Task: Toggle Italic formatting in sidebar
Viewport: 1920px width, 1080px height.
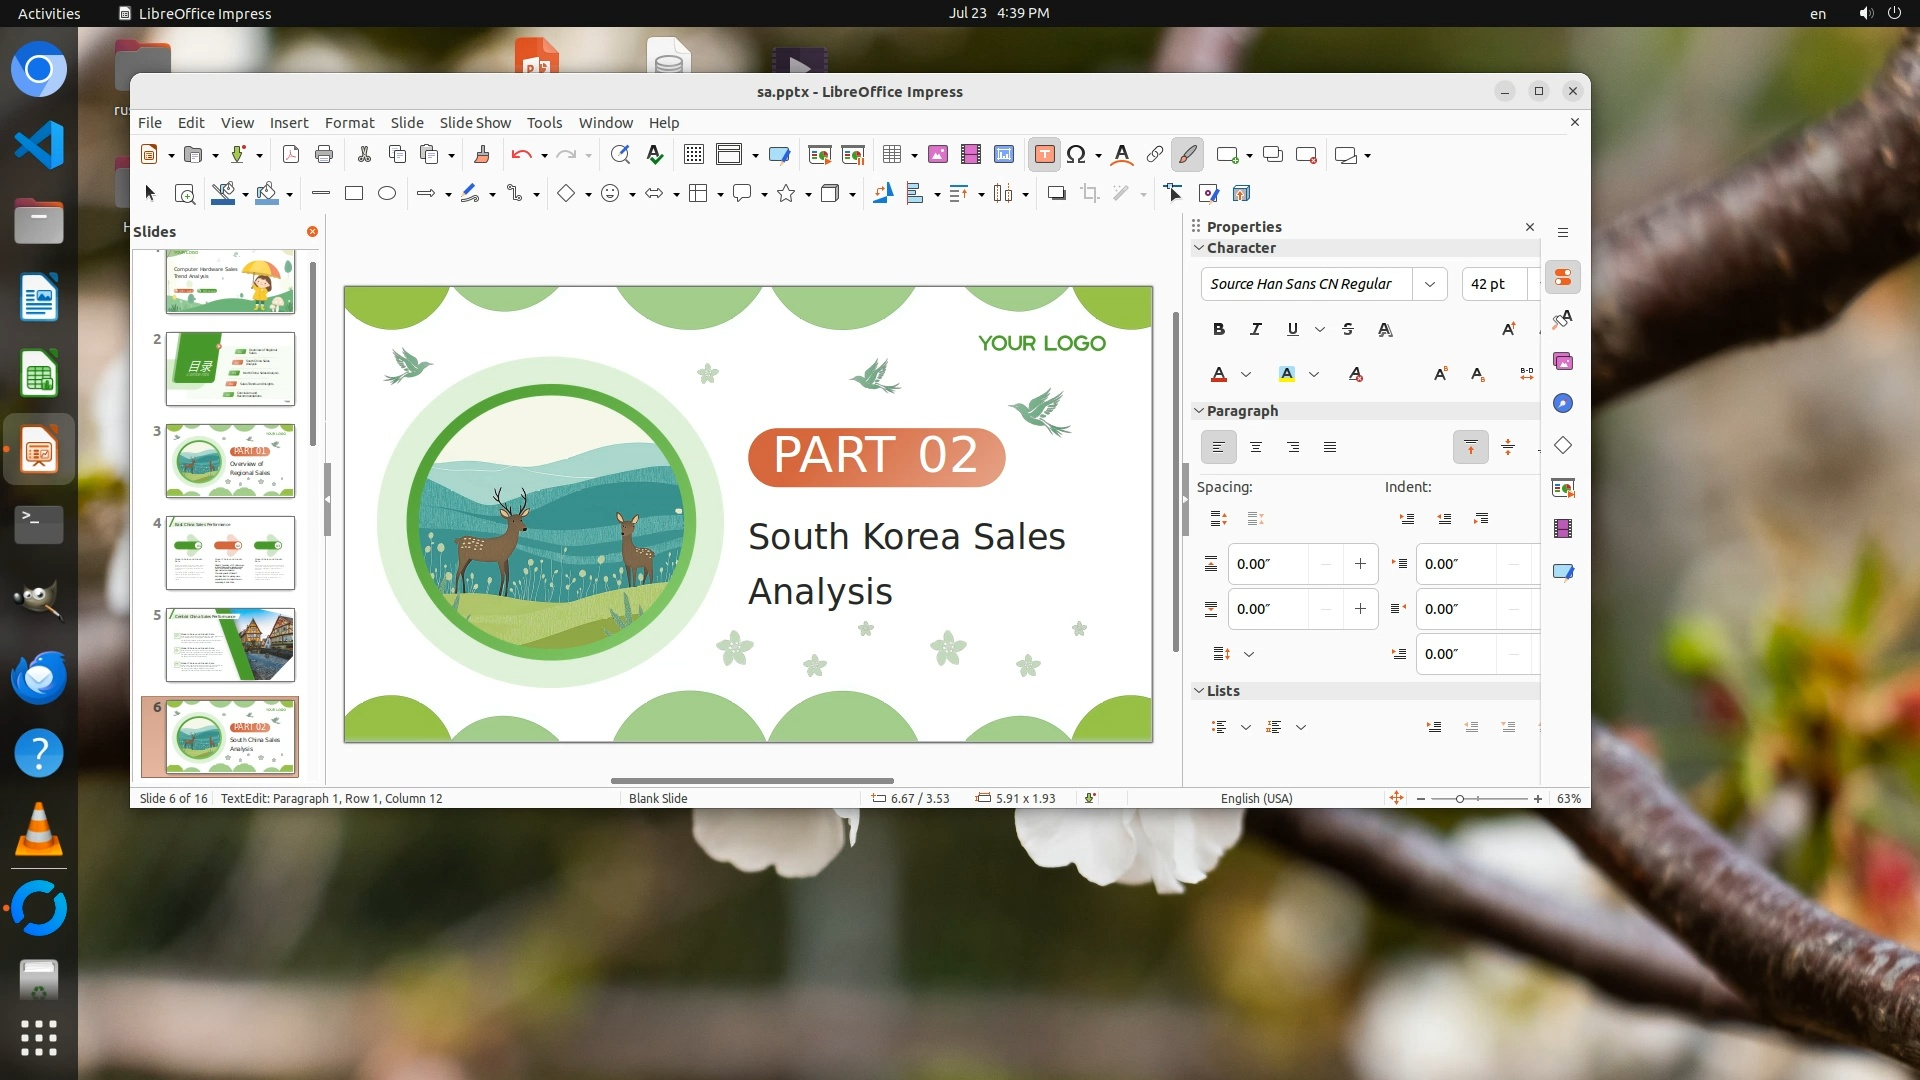Action: [x=1255, y=329]
